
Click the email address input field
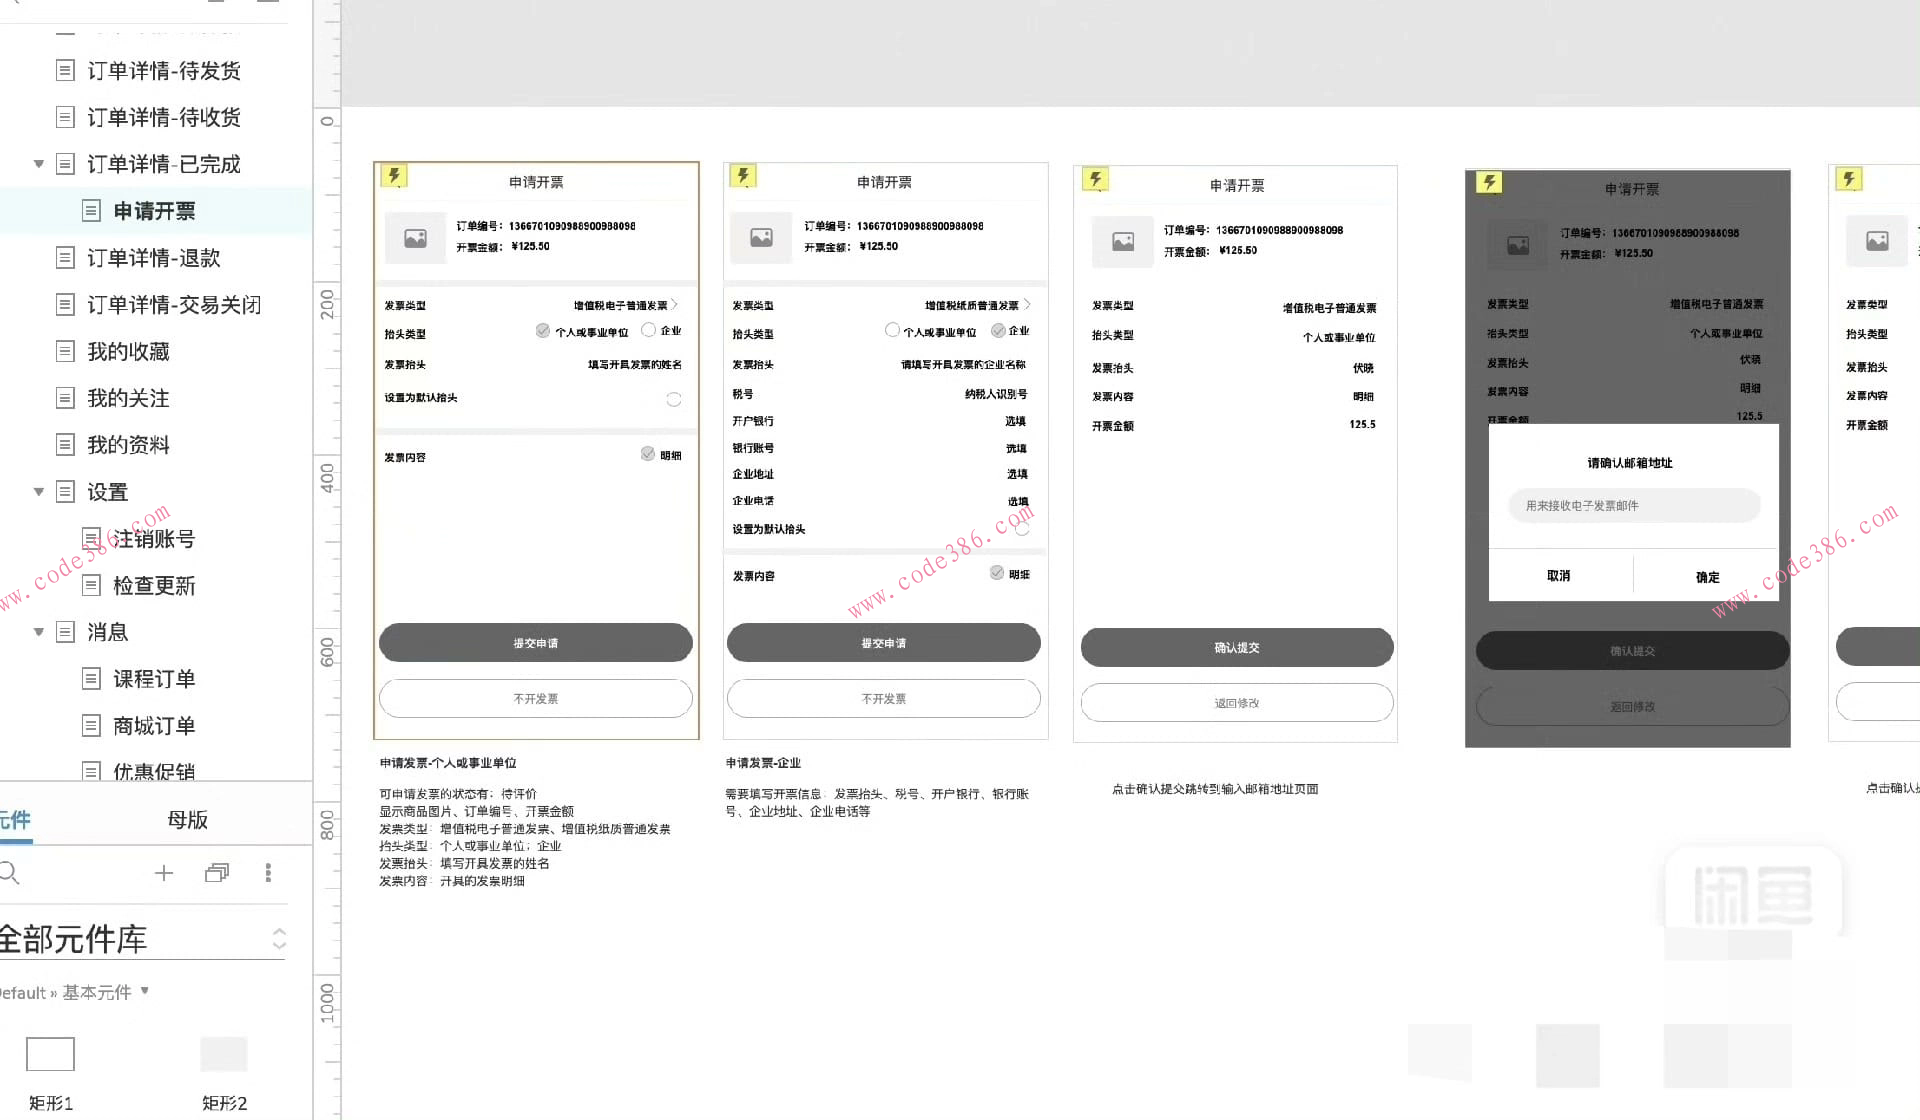1633,506
